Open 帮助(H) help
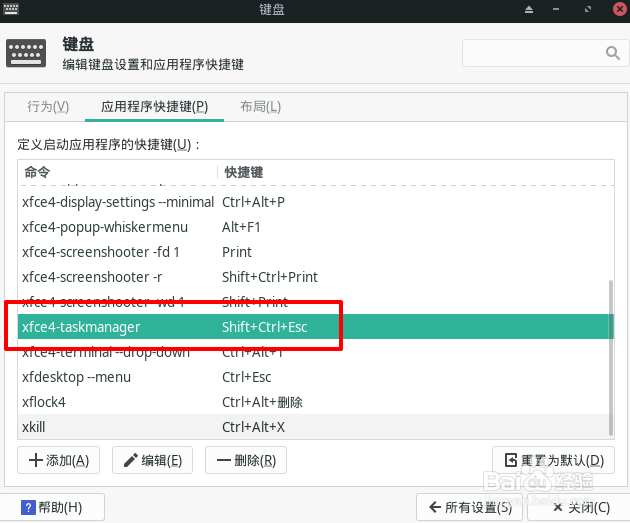The width and height of the screenshot is (630, 523). tap(51, 507)
